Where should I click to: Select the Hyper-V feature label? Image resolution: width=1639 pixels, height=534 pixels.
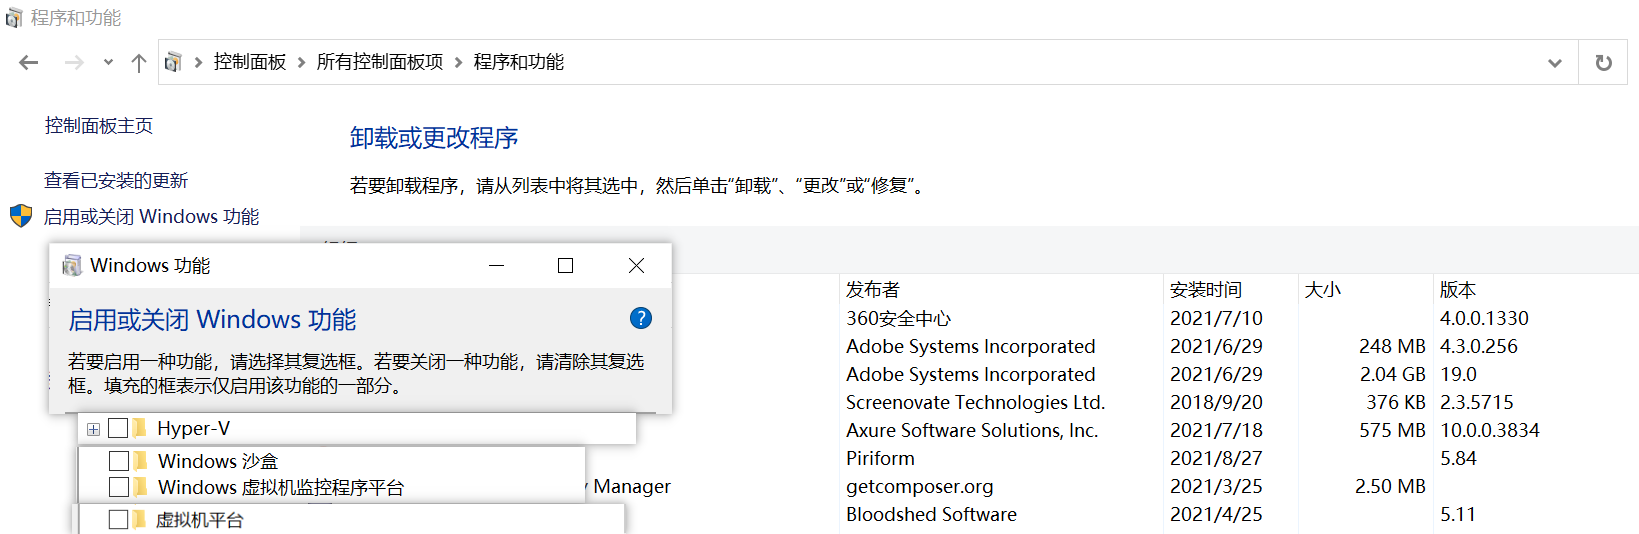194,429
